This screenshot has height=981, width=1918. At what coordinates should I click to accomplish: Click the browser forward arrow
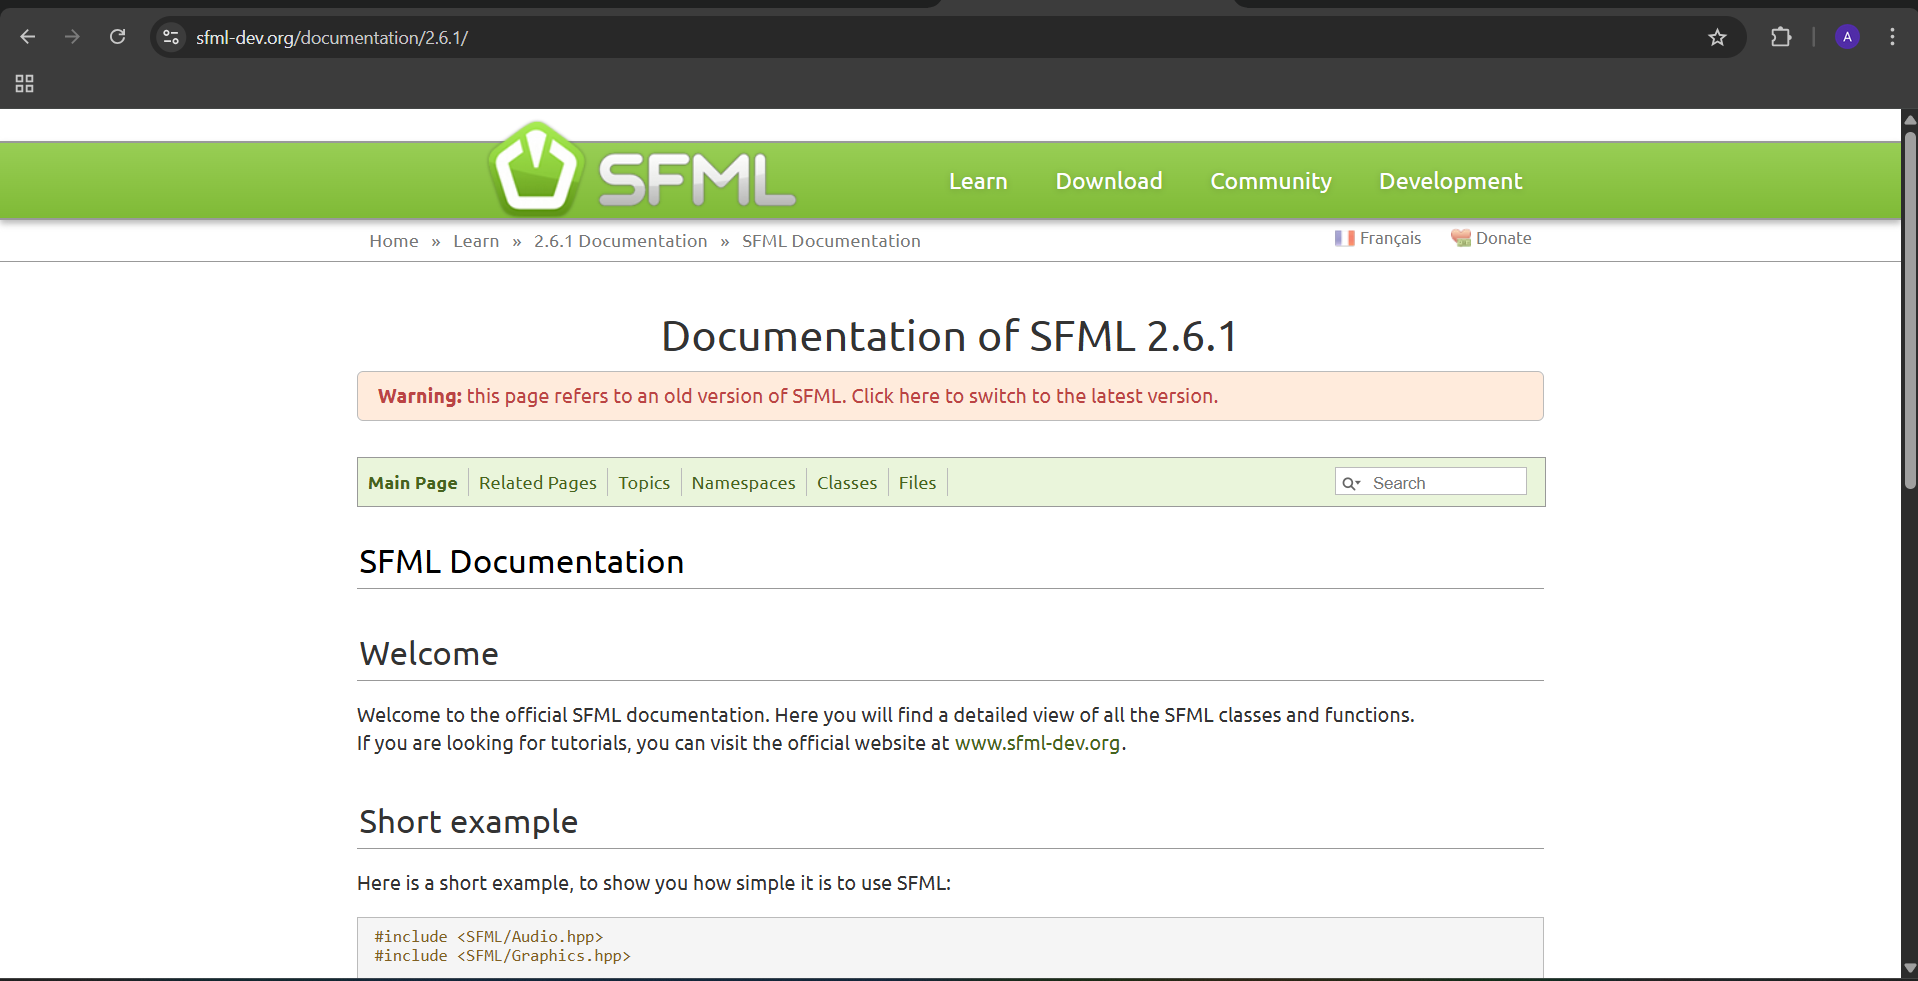coord(72,36)
